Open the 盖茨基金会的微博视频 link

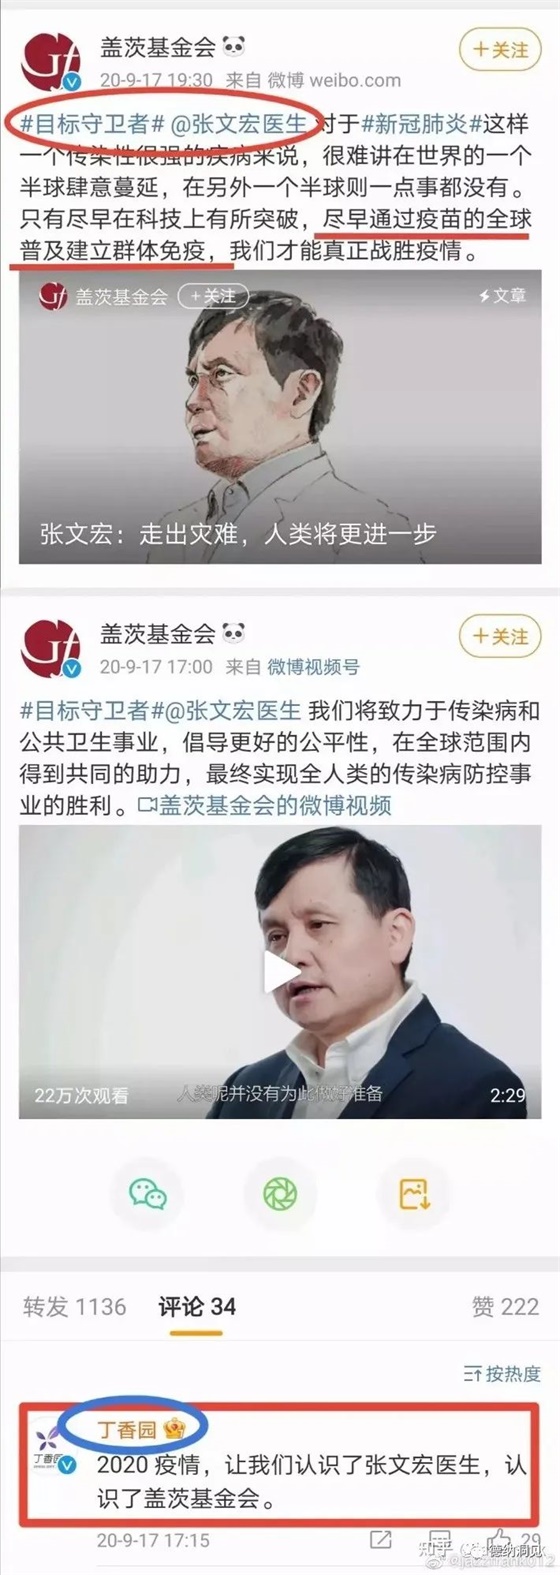pos(265,805)
